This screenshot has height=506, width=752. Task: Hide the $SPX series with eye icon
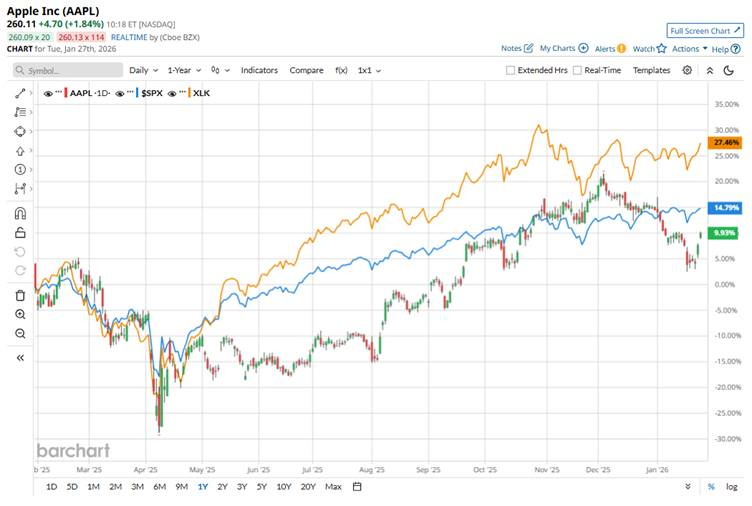click(x=120, y=92)
